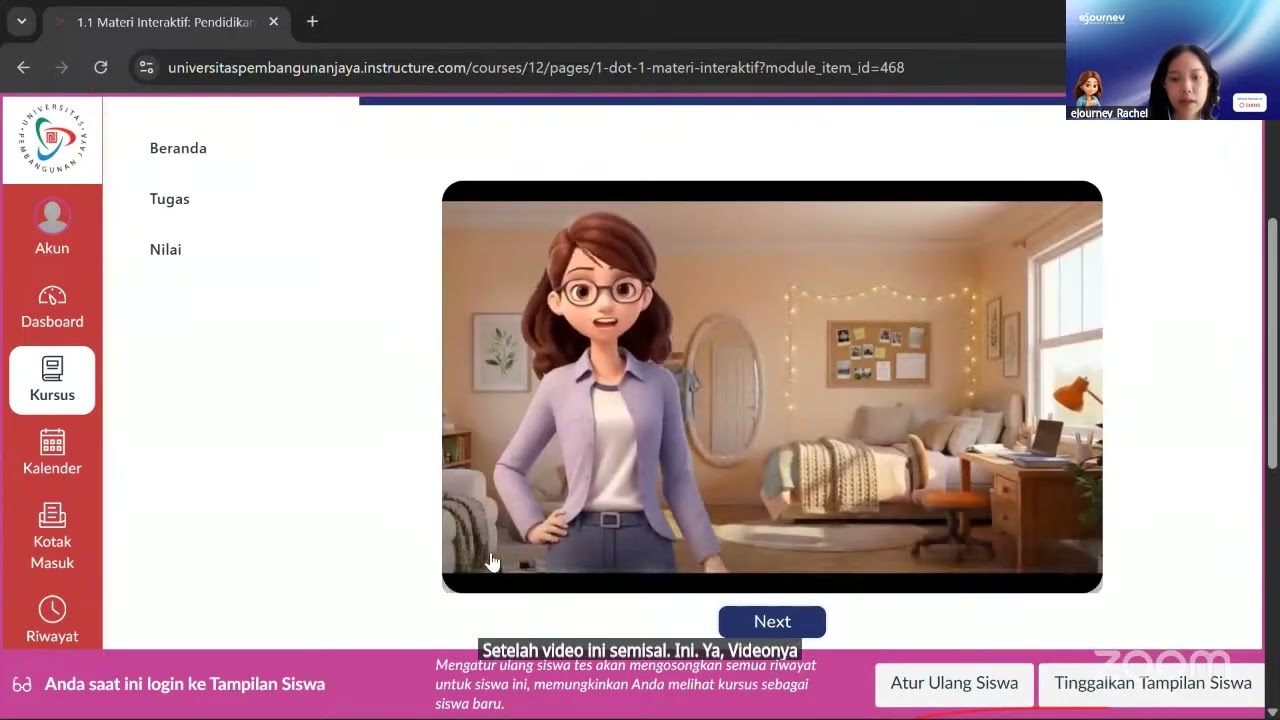Expand the tab search dropdown

pyautogui.click(x=21, y=21)
